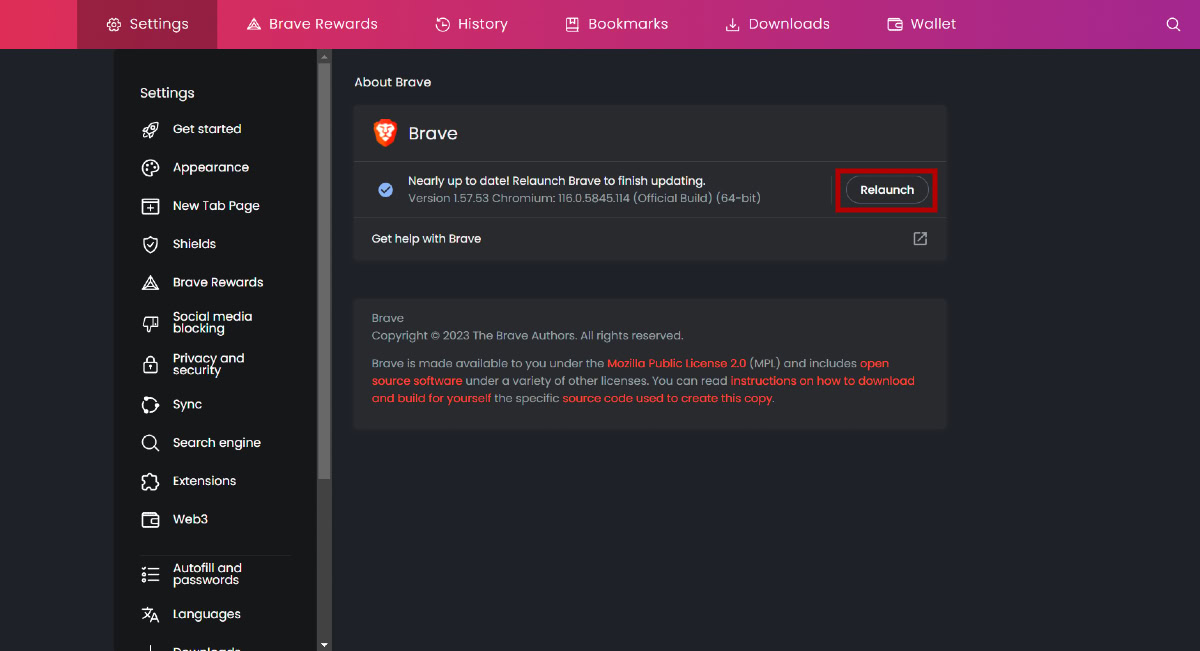The width and height of the screenshot is (1200, 651).
Task: Click the sidebar scrollbar down arrow
Action: coord(323,645)
